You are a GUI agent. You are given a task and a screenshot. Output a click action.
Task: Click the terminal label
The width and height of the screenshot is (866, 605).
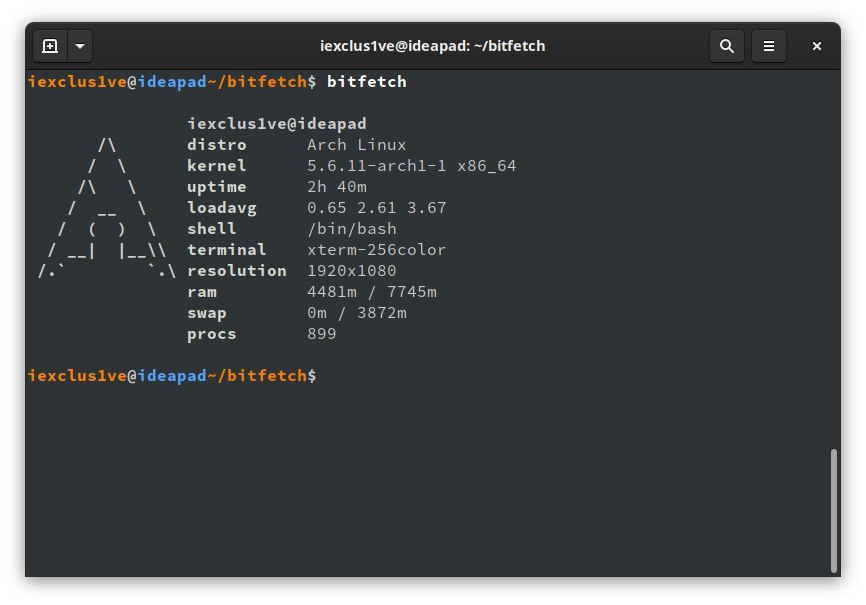[226, 250]
